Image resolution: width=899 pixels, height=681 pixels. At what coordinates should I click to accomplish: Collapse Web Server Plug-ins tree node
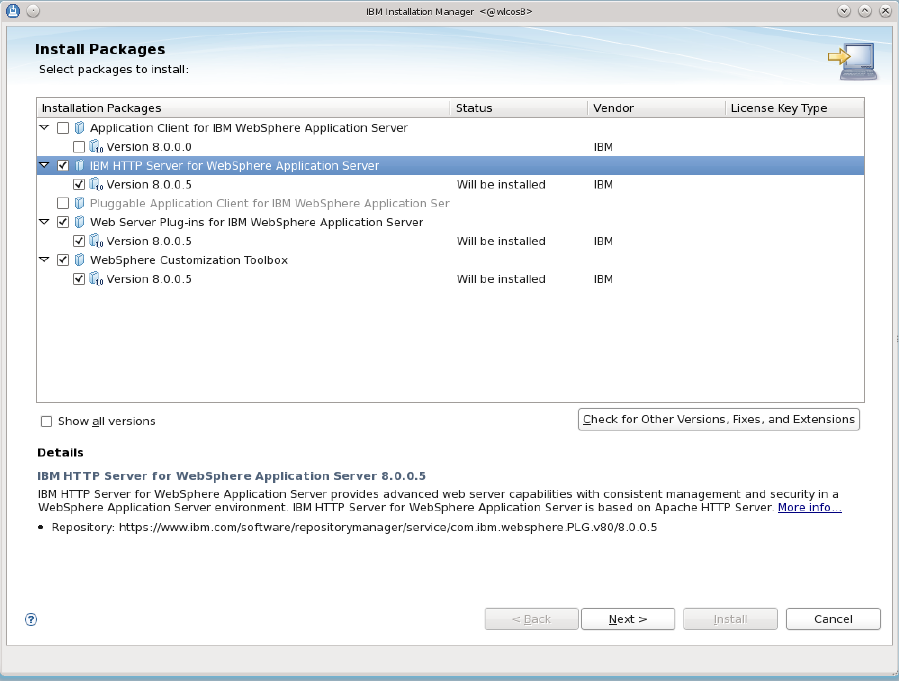click(x=44, y=221)
